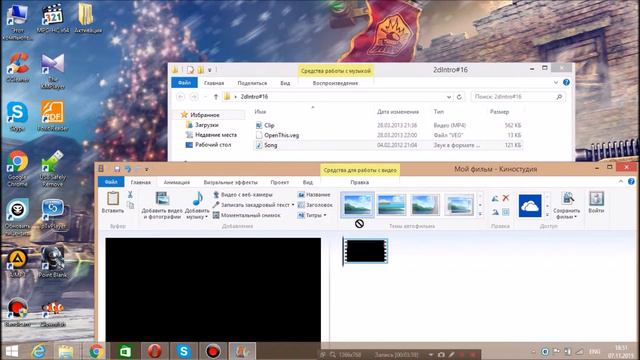Click the Add music note icon

198,198
